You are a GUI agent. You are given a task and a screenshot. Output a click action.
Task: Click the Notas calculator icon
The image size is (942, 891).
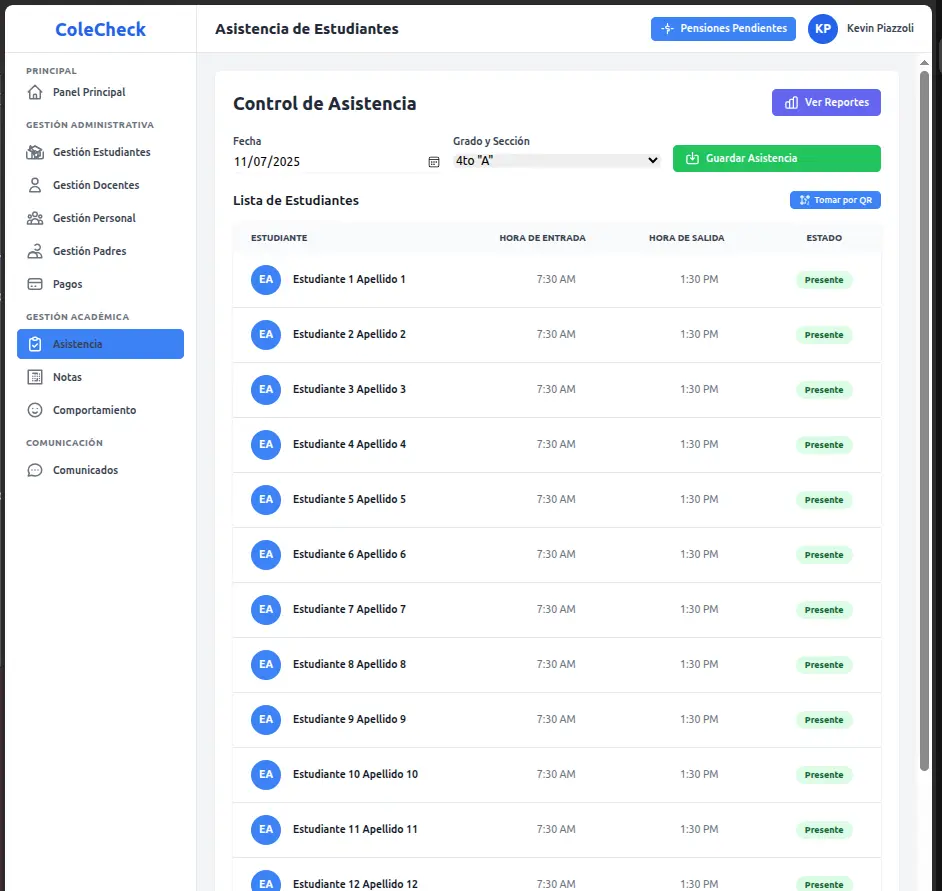[x=35, y=377]
